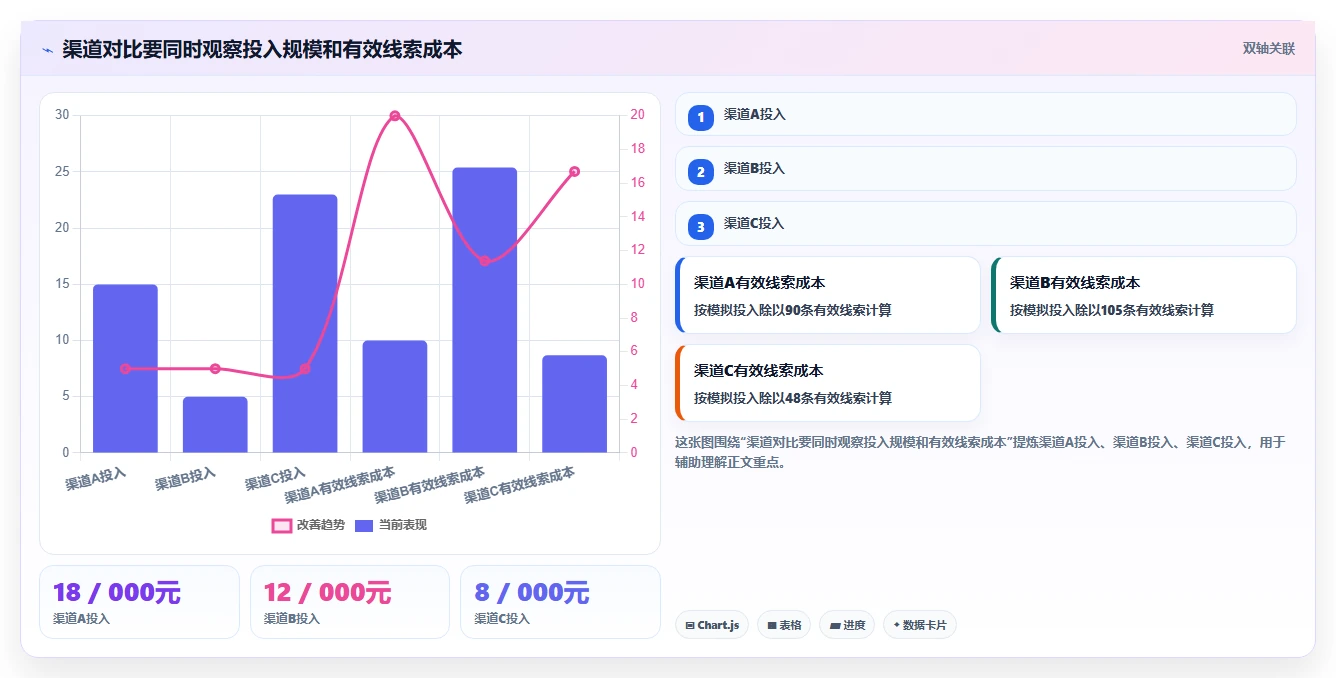This screenshot has height=678, width=1336.
Task: Click the 渠道A有效线索成本 bar
Action: click(395, 397)
